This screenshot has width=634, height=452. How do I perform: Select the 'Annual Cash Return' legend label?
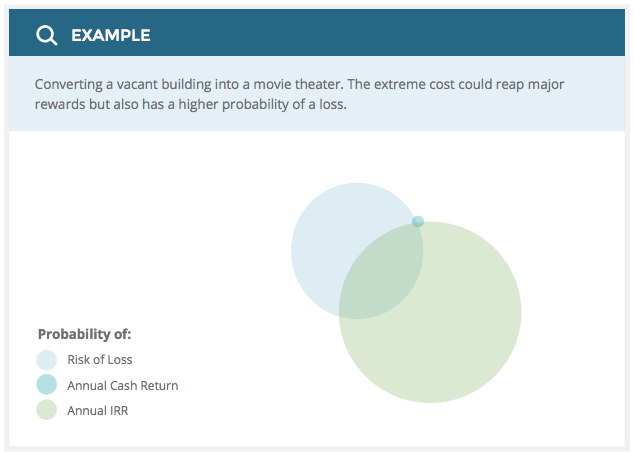123,385
